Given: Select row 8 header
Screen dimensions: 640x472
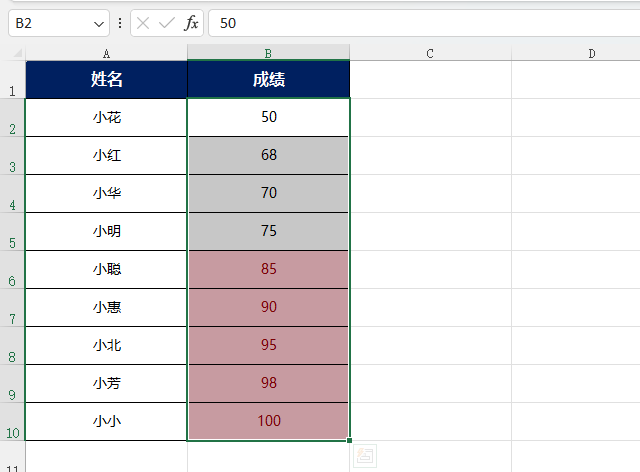Looking at the screenshot, I should pos(12,345).
